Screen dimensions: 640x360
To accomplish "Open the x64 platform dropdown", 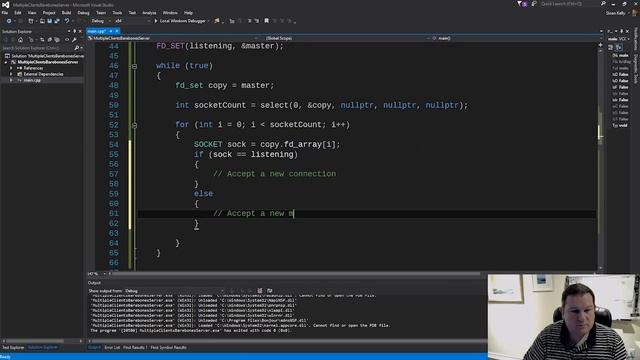I will (x=131, y=21).
